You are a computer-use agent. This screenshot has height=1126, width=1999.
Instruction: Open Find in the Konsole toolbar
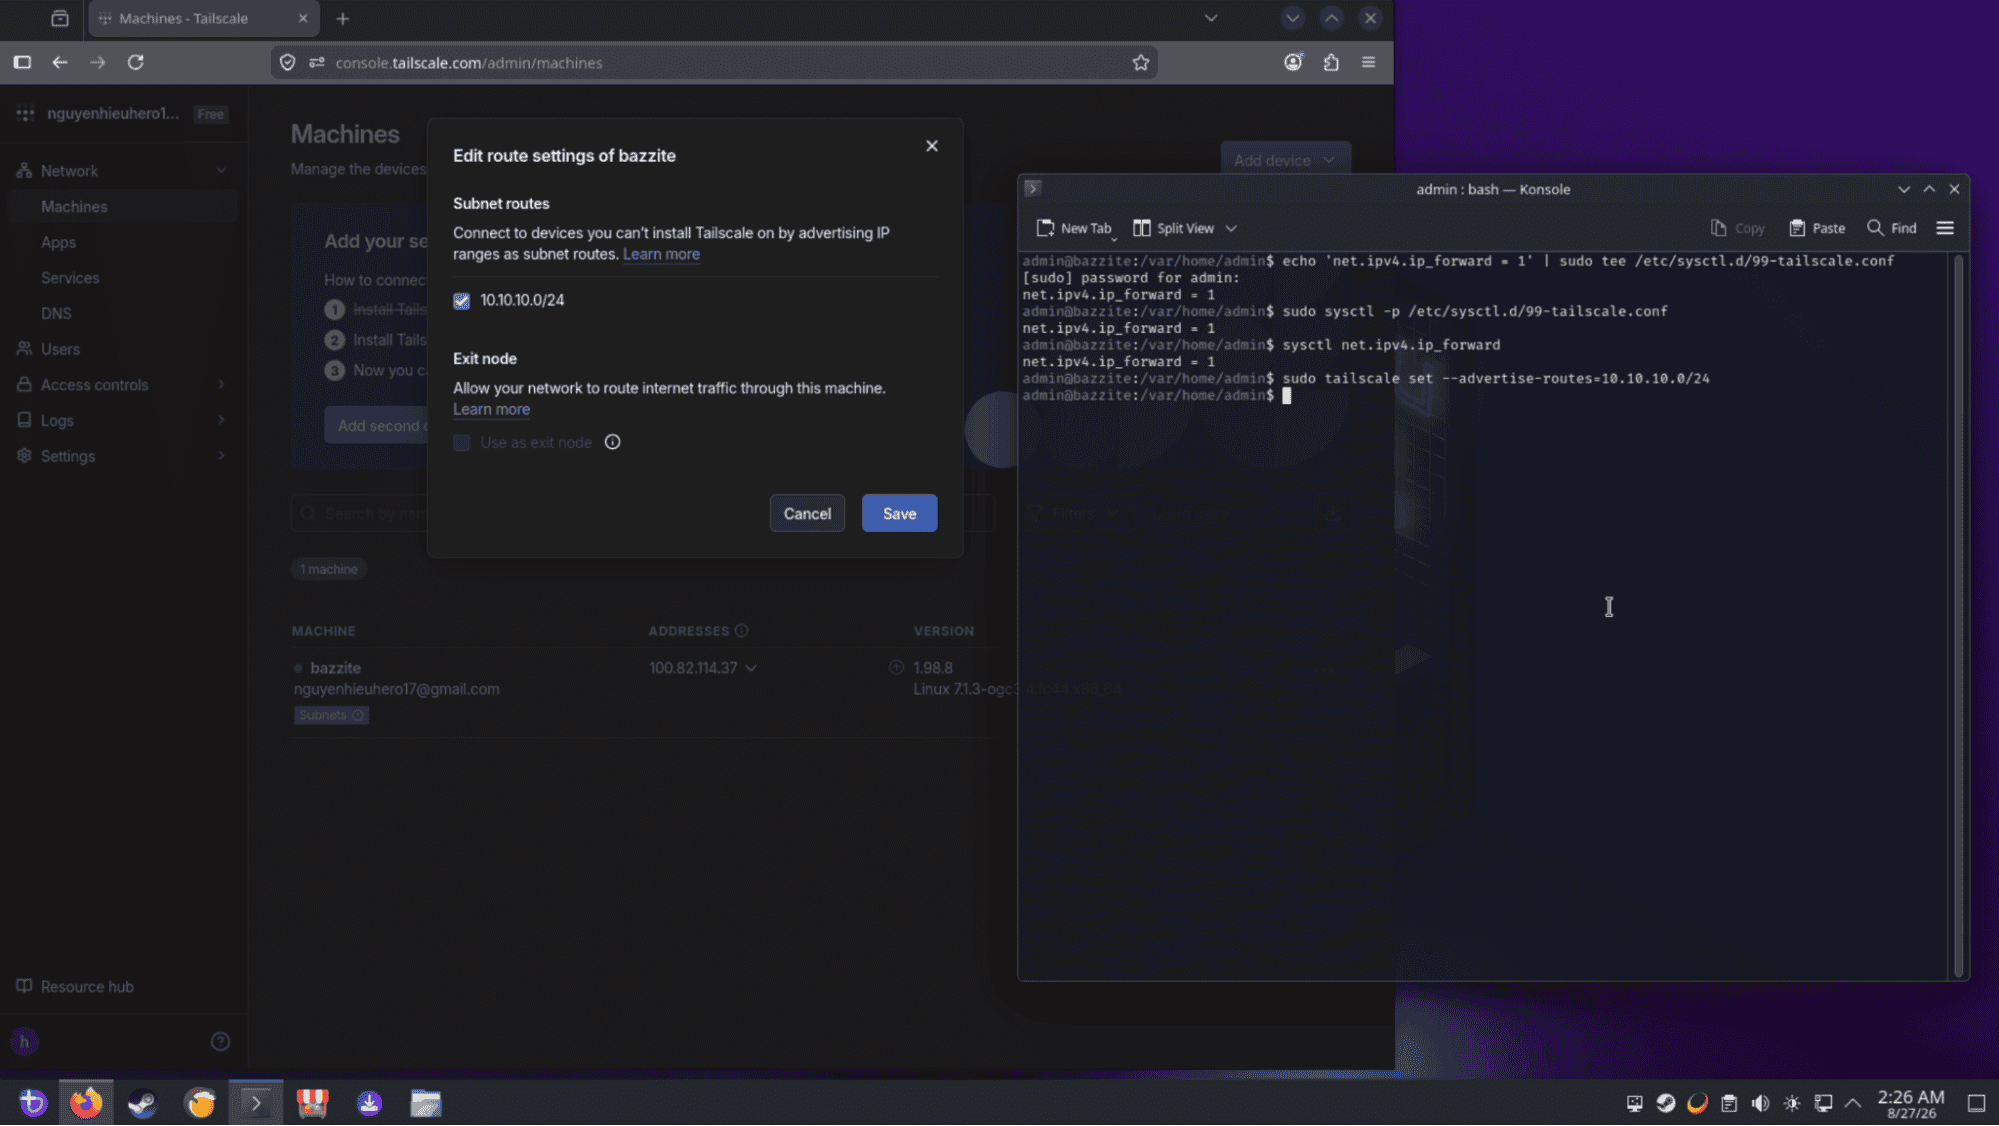[x=1891, y=228]
